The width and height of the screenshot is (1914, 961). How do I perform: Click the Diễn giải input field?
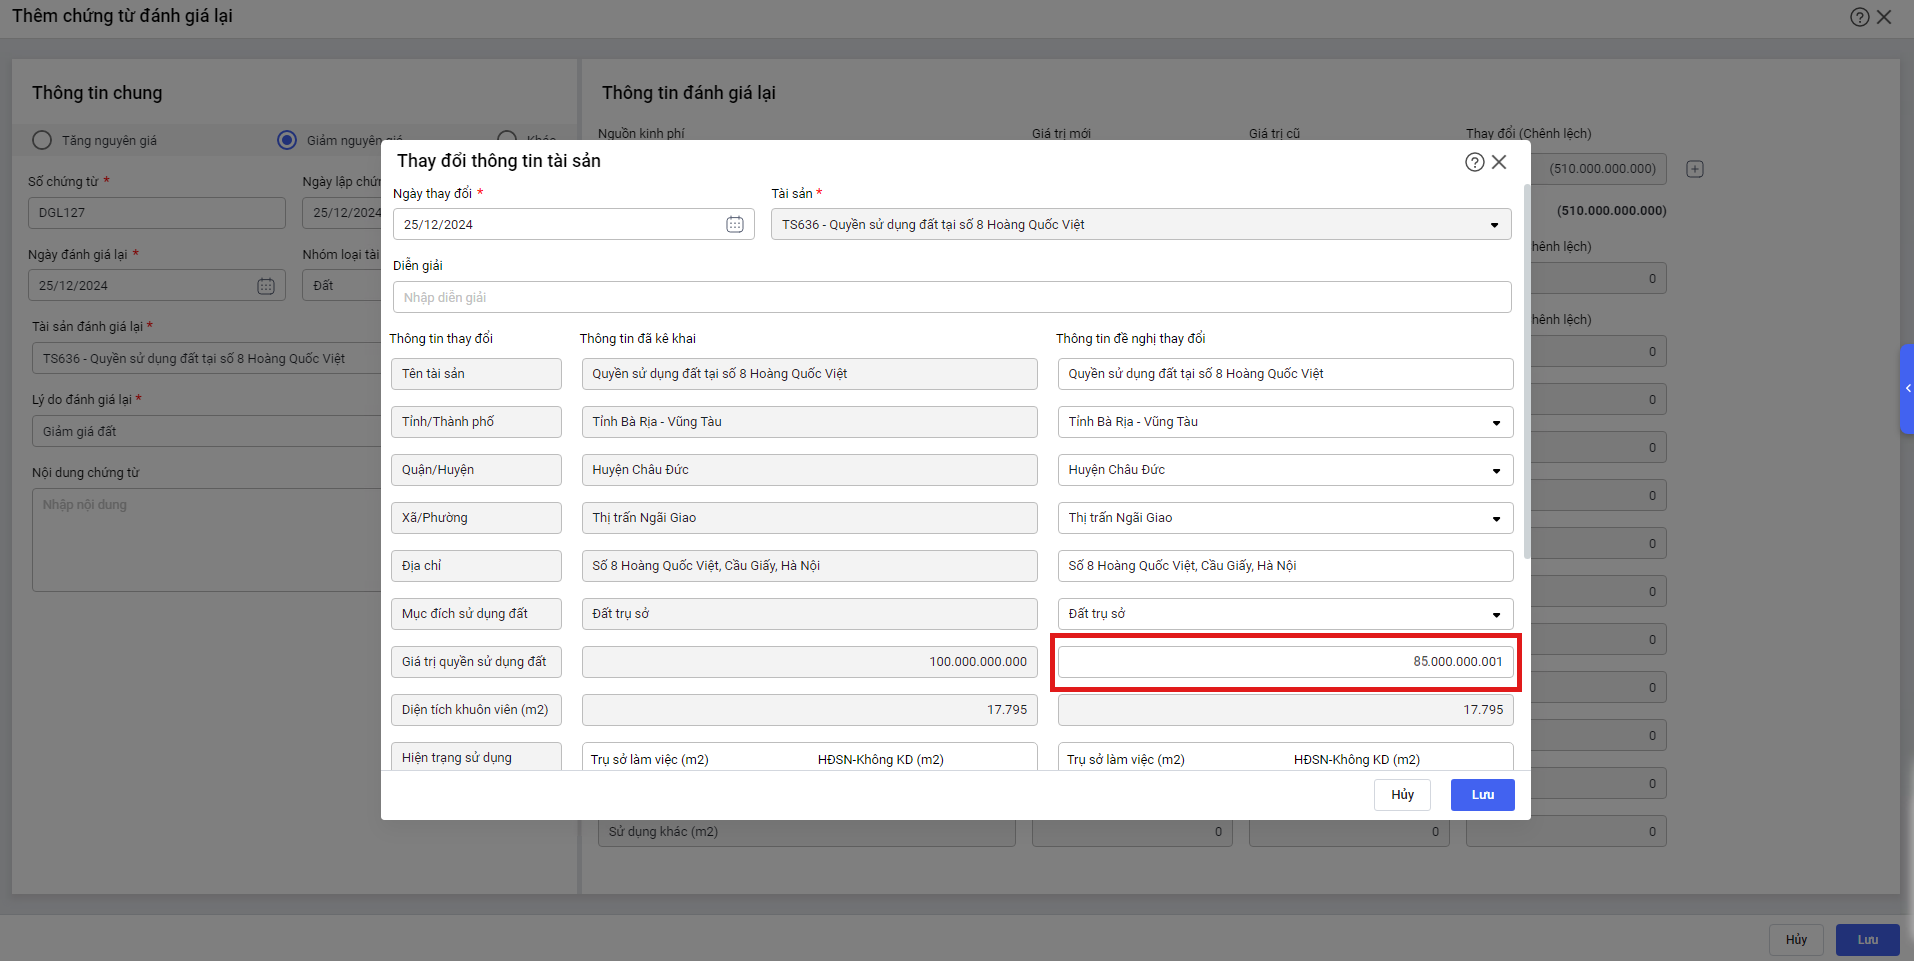[951, 298]
